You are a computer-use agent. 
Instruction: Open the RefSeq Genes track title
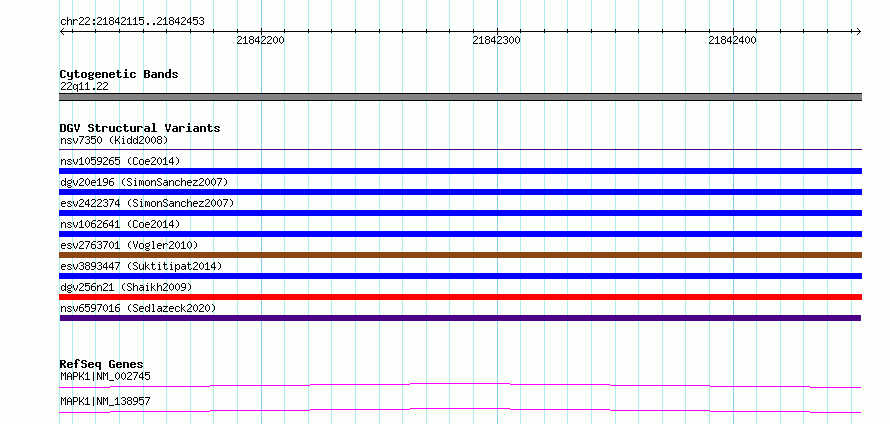102,364
